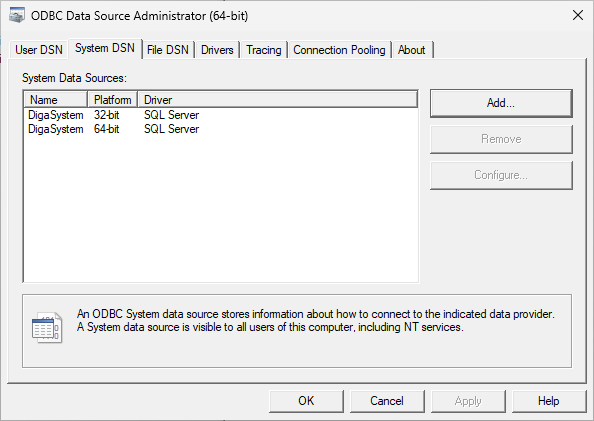Select the 32-bit DigaSystem data source
The width and height of the screenshot is (594, 421).
coord(114,115)
